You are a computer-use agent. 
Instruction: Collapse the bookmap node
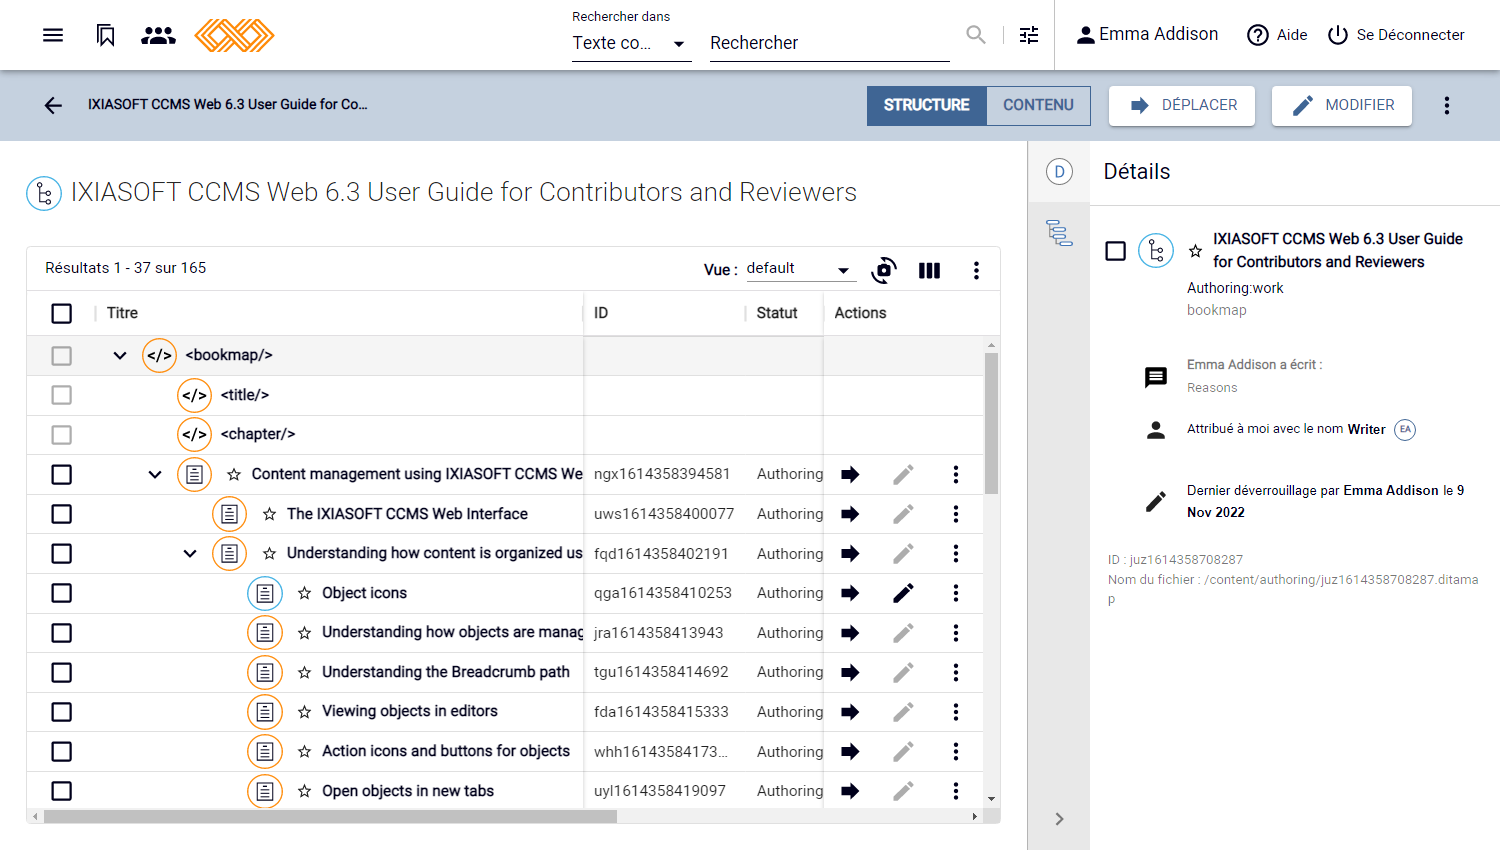click(120, 355)
